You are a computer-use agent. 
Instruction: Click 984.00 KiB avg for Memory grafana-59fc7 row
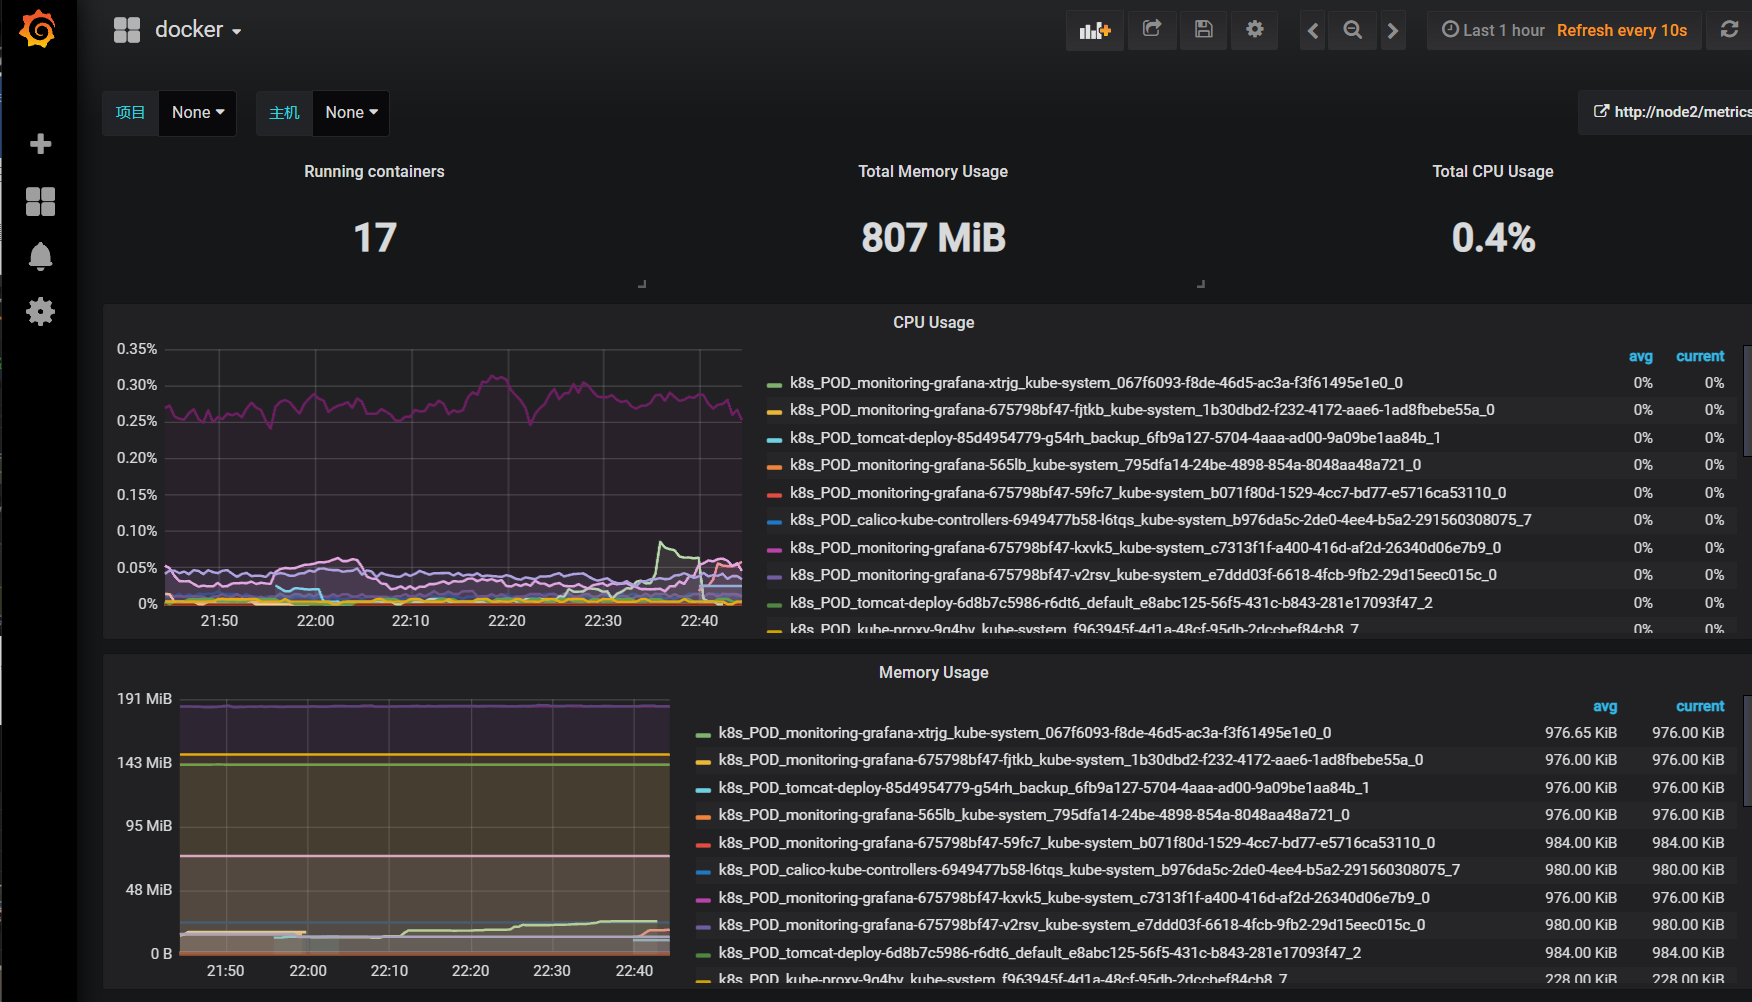1581,843
